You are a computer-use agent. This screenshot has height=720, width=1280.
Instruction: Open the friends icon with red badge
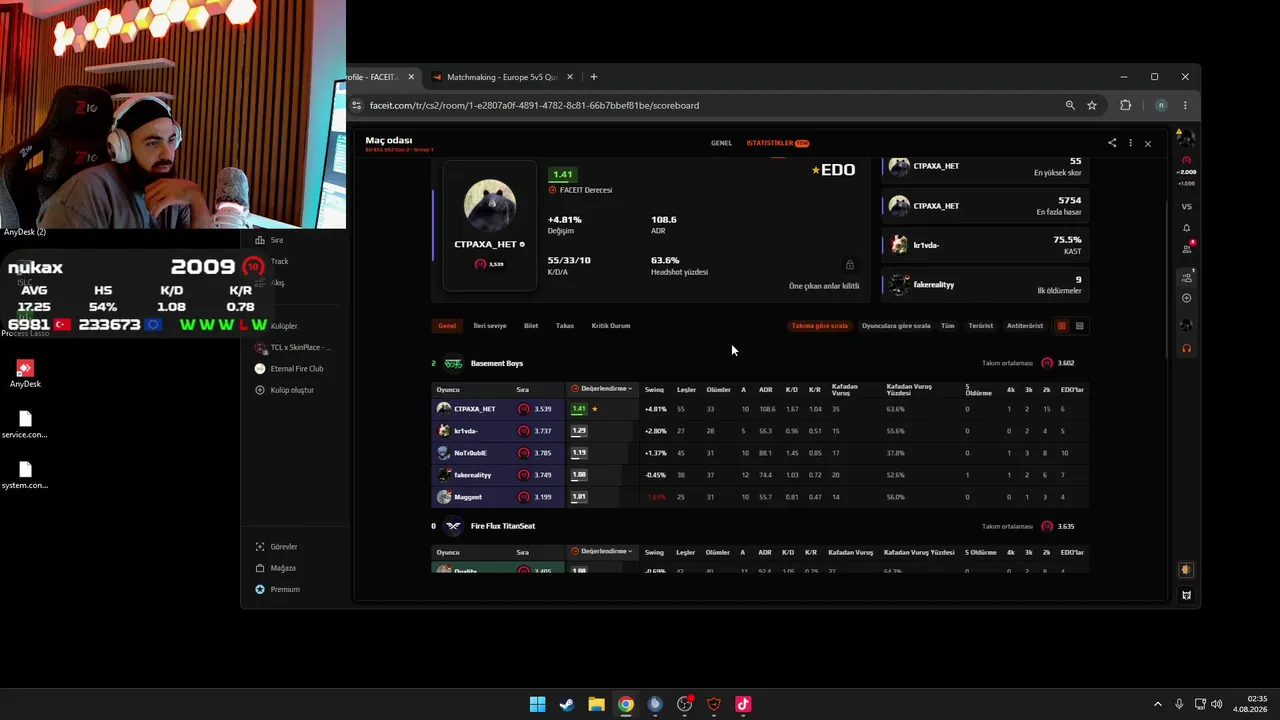[x=1187, y=247]
